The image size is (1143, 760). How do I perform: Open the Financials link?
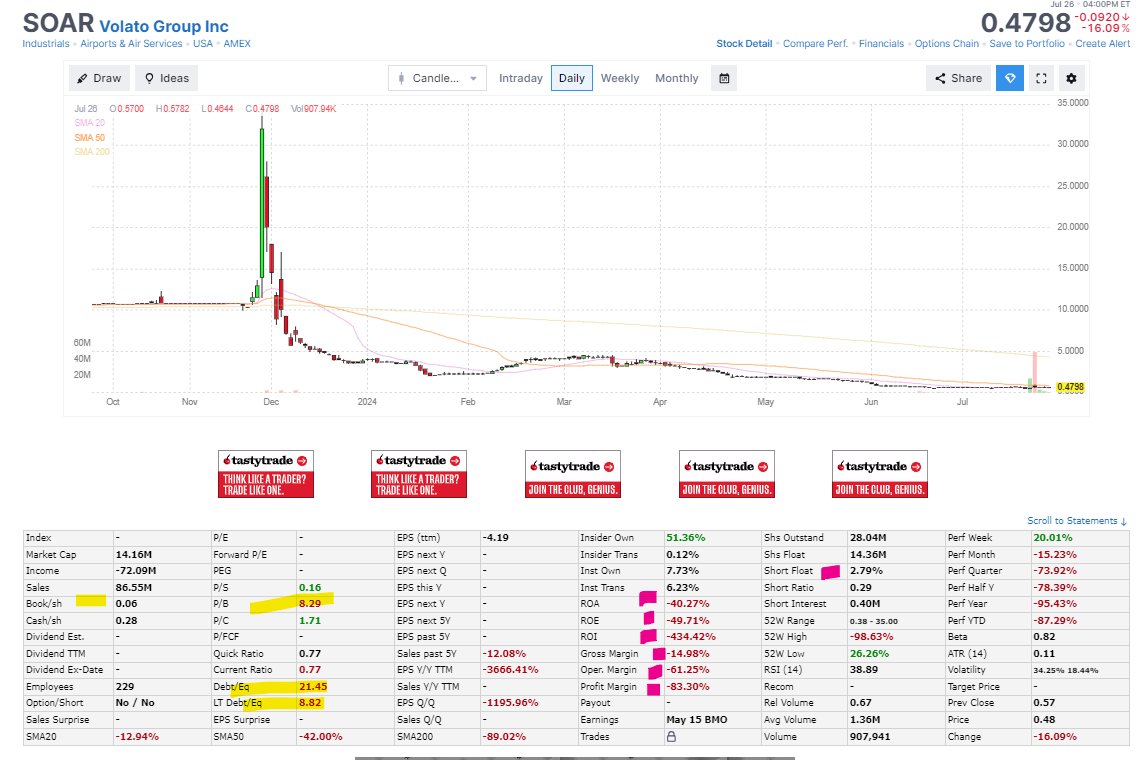click(x=881, y=44)
